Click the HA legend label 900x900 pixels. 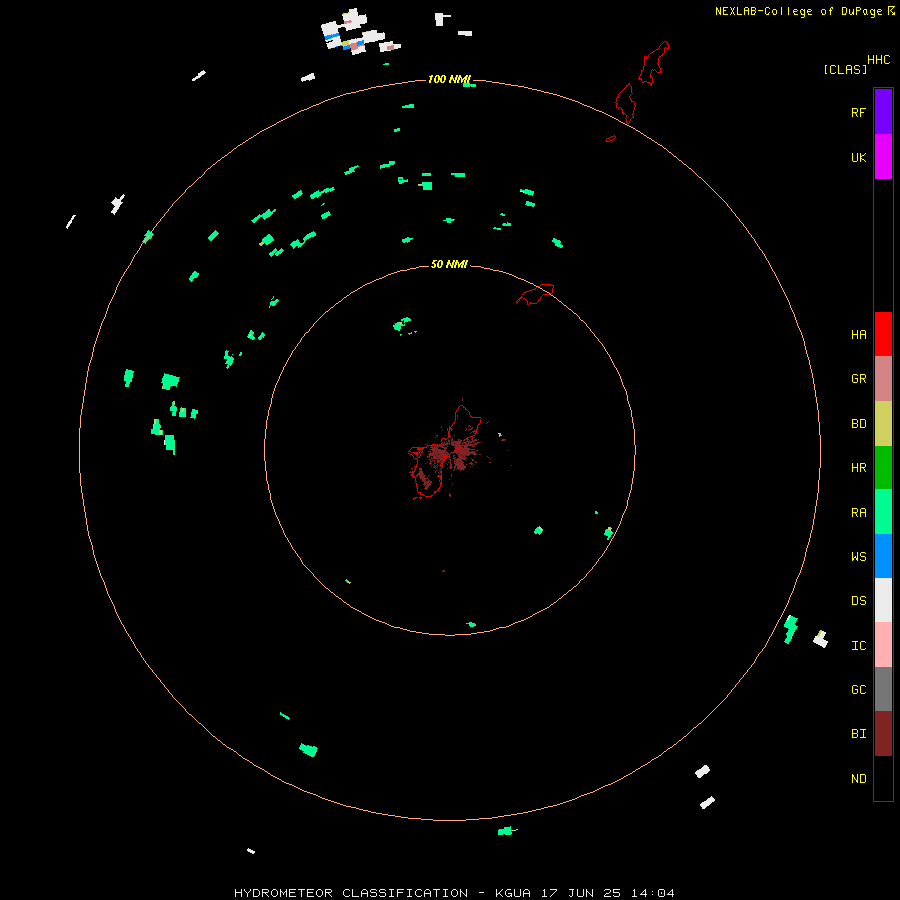tap(858, 334)
